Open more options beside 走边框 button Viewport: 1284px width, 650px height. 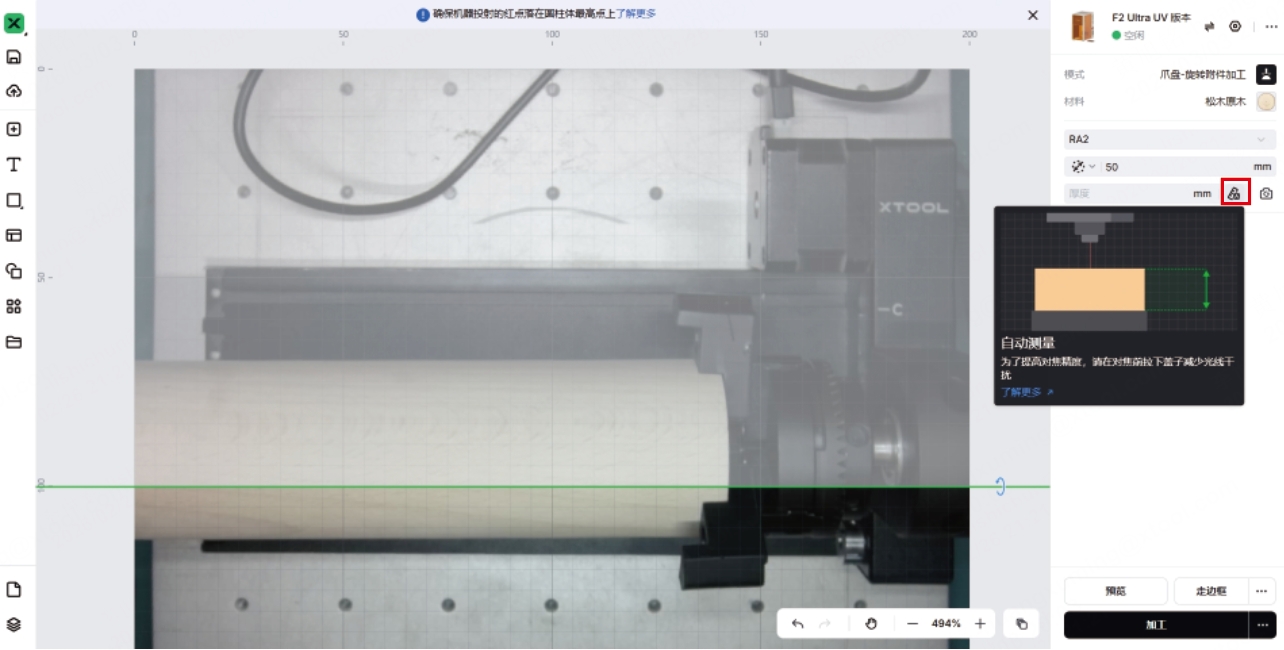(1262, 591)
